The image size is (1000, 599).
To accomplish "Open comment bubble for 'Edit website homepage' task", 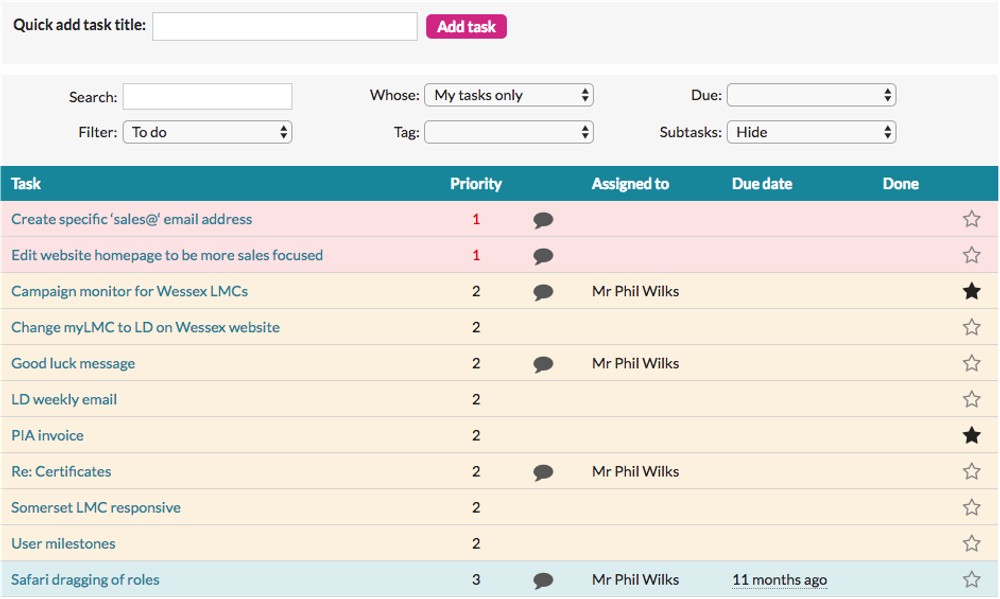I will click(543, 256).
